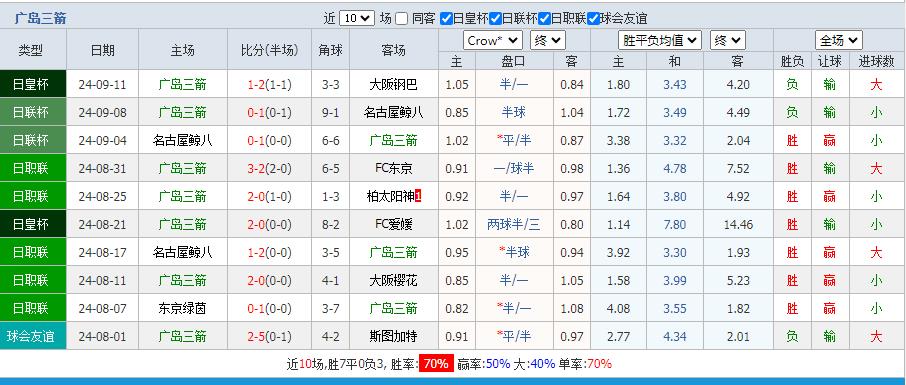This screenshot has width=906, height=385.
Task: Click draw odds 4.78 for FC东京 match
Action: pos(674,169)
